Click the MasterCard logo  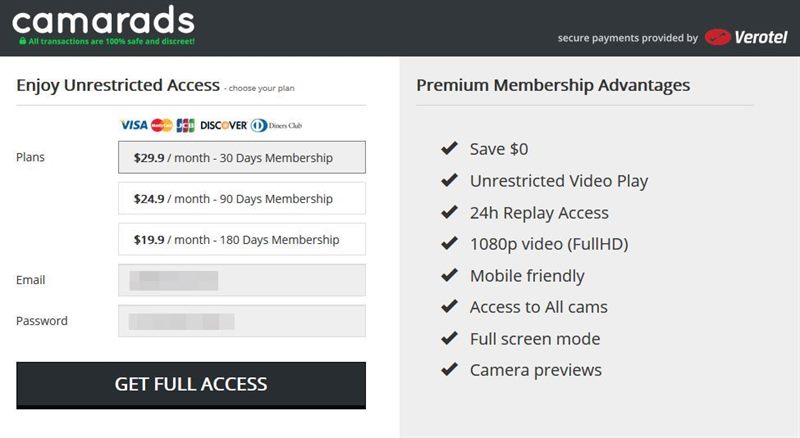[162, 125]
